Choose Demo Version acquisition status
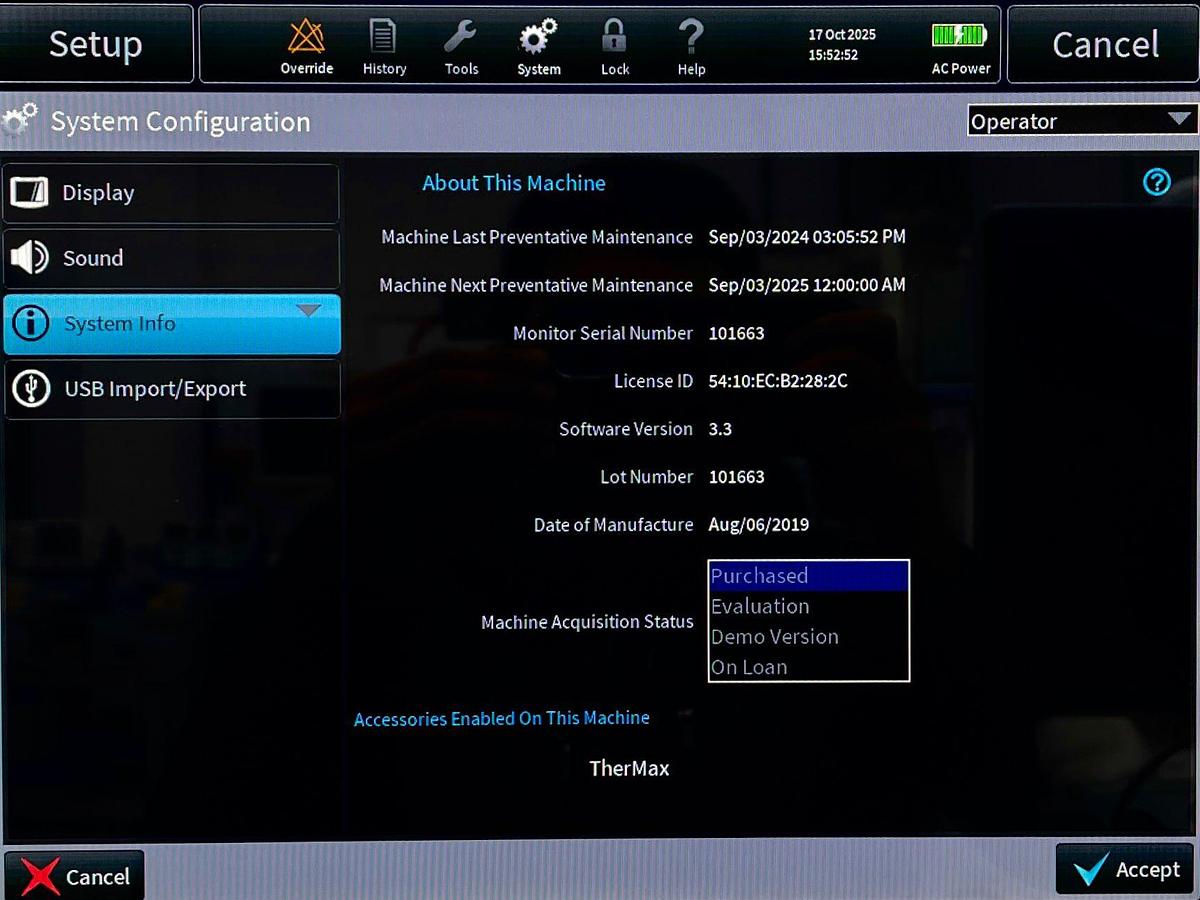Viewport: 1200px width, 900px height. pos(808,637)
